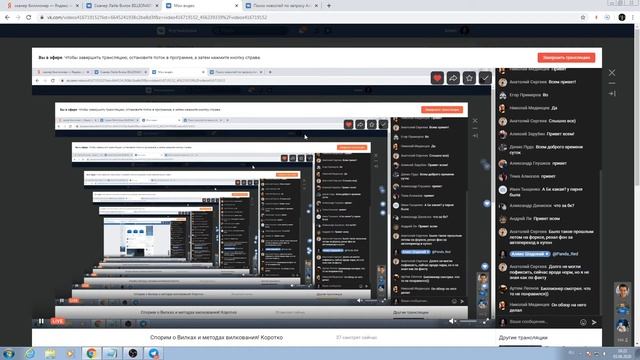This screenshot has height=360, width=640.
Task: Open OBS Studio from the taskbar
Action: click(133, 353)
